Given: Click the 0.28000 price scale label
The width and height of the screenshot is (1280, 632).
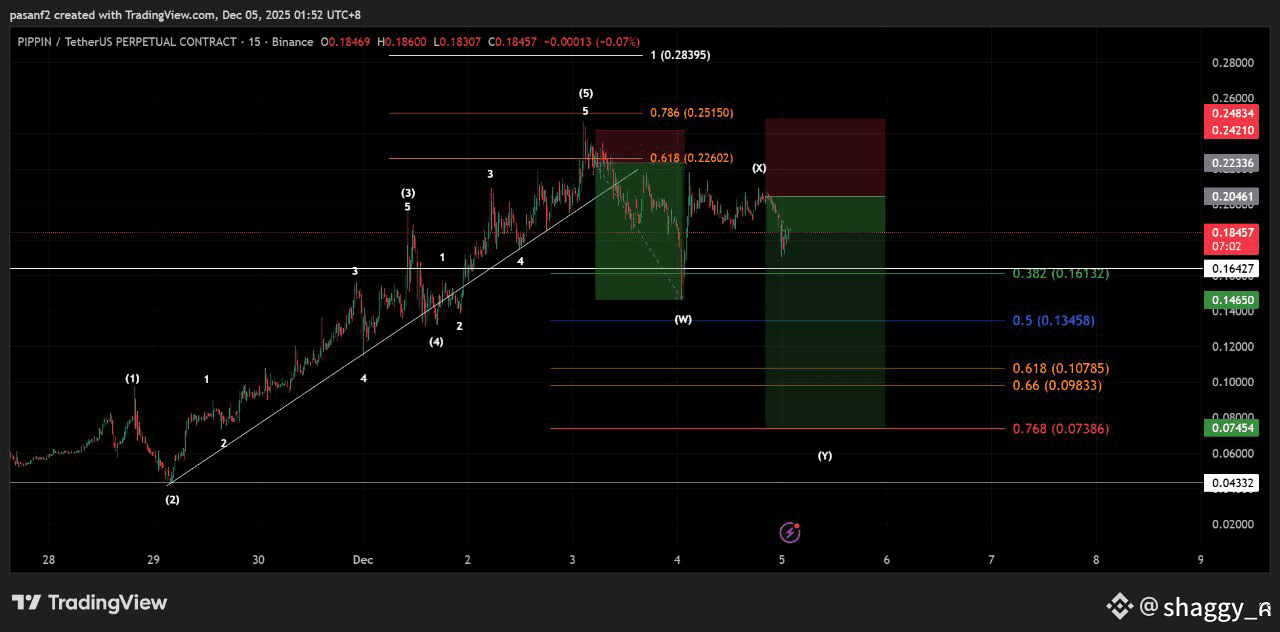Looking at the screenshot, I should click(1232, 62).
